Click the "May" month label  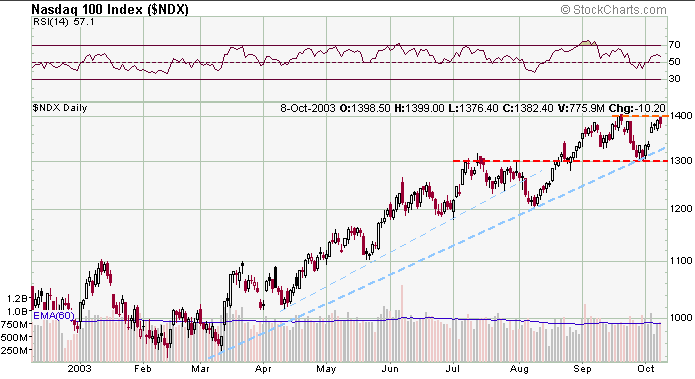326,369
